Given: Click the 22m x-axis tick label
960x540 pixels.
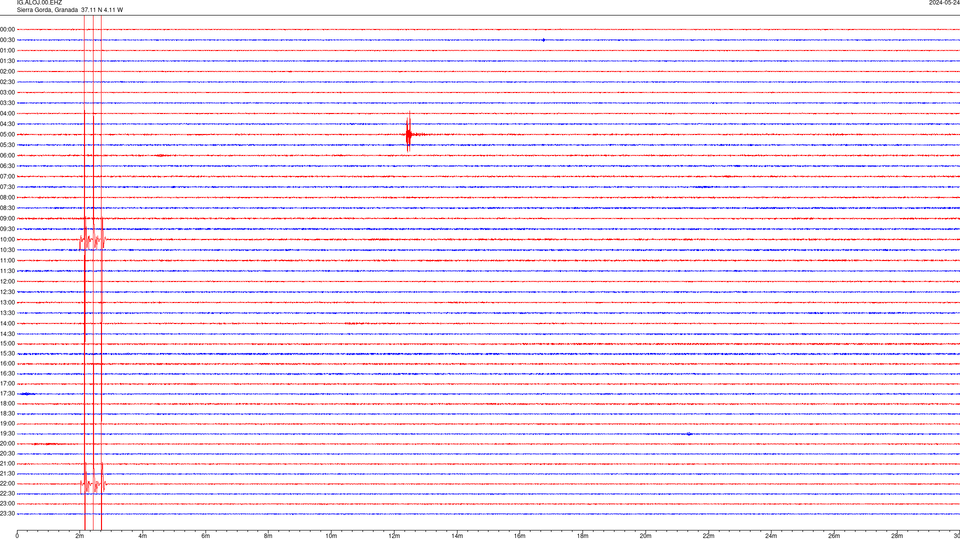Looking at the screenshot, I should 708,536.
